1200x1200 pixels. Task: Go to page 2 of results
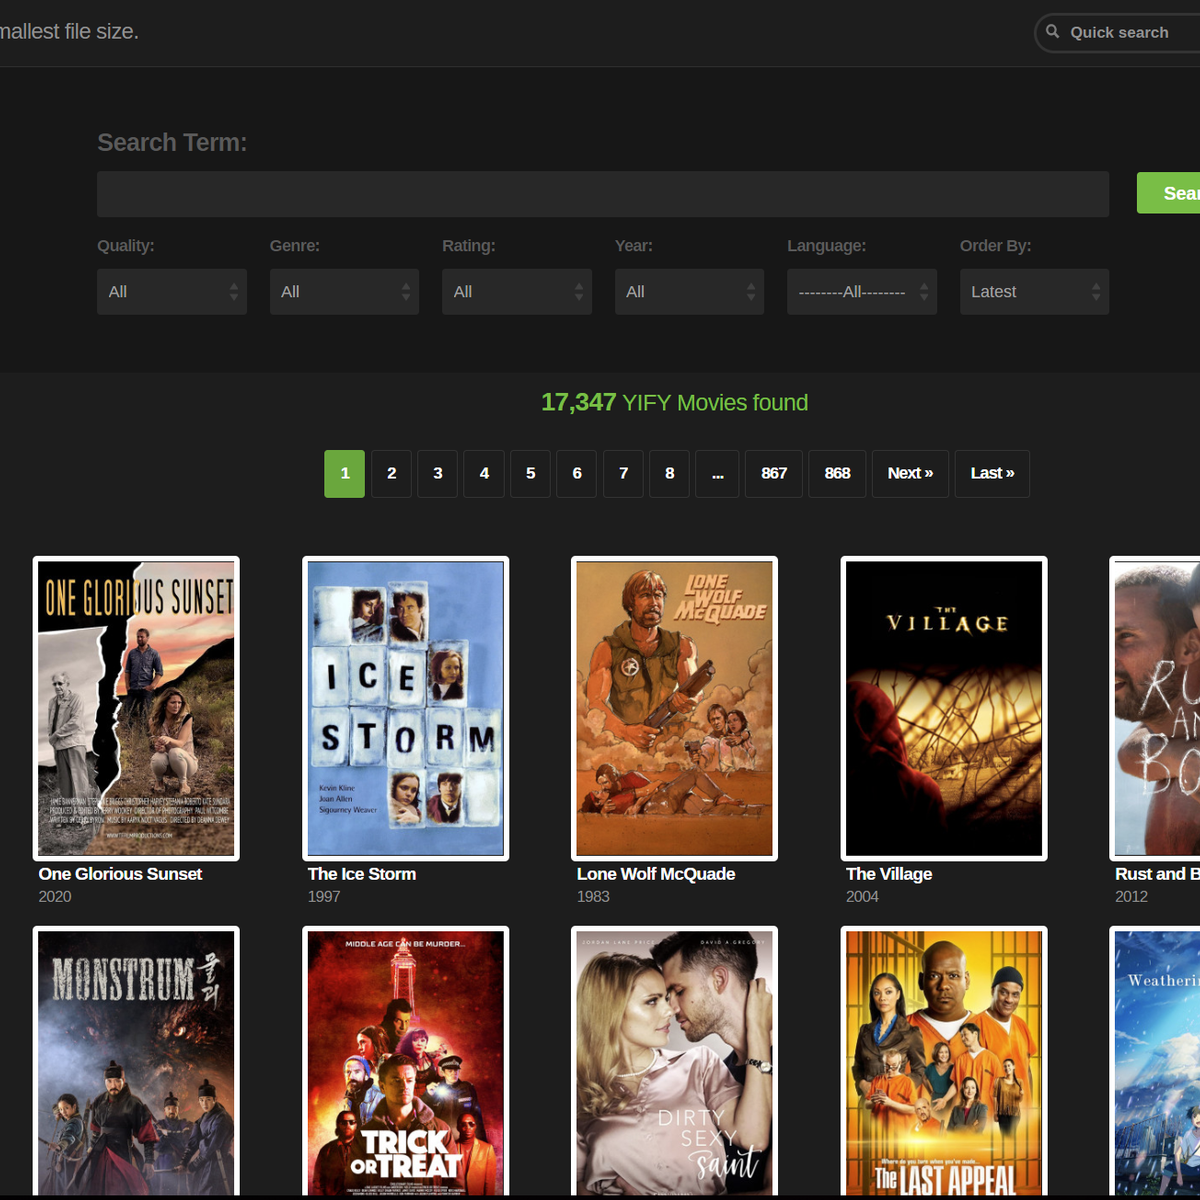[x=391, y=474]
